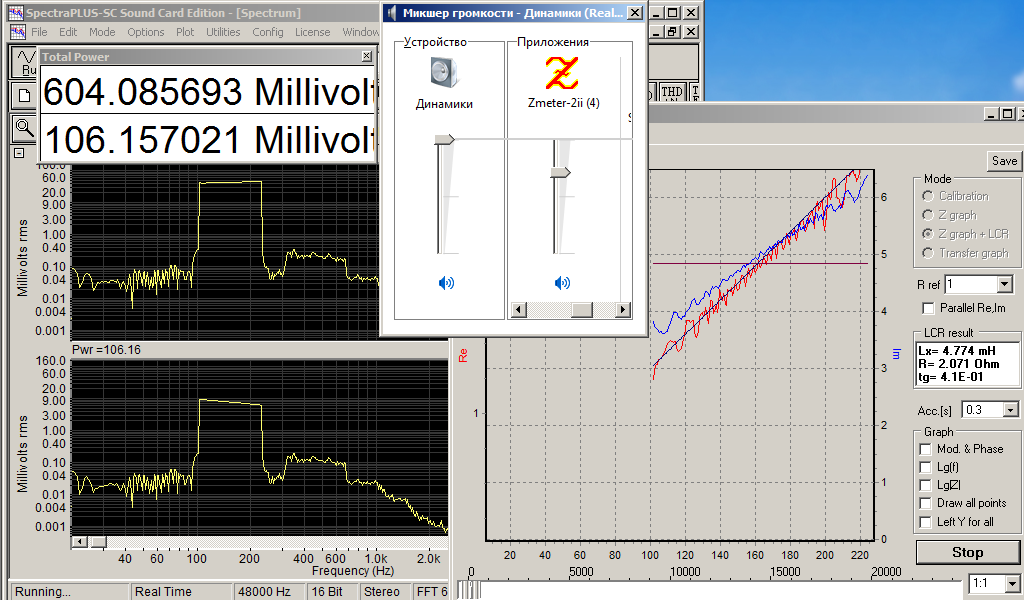1024x600 pixels.
Task: Open the Mode menu
Action: (x=102, y=32)
